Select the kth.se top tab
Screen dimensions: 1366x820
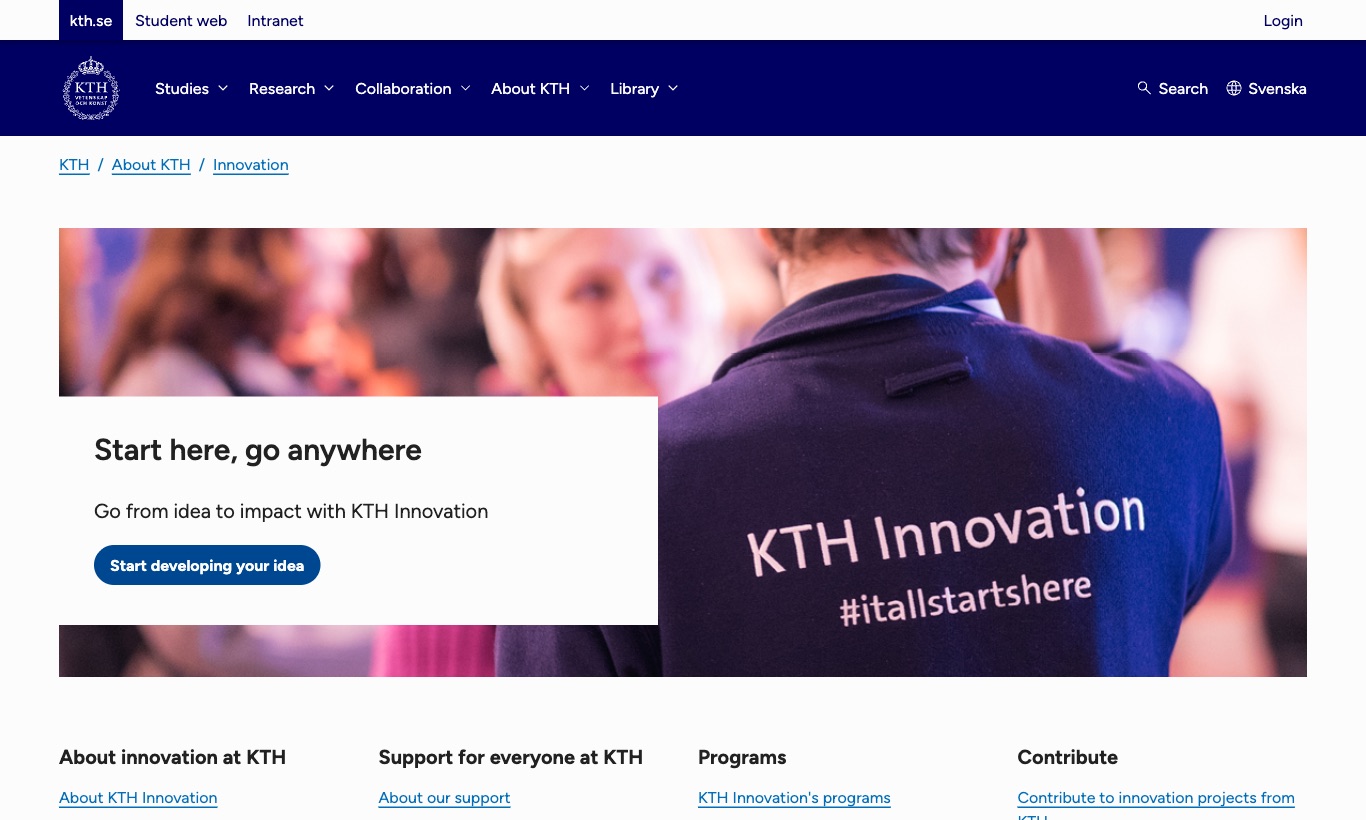tap(91, 20)
